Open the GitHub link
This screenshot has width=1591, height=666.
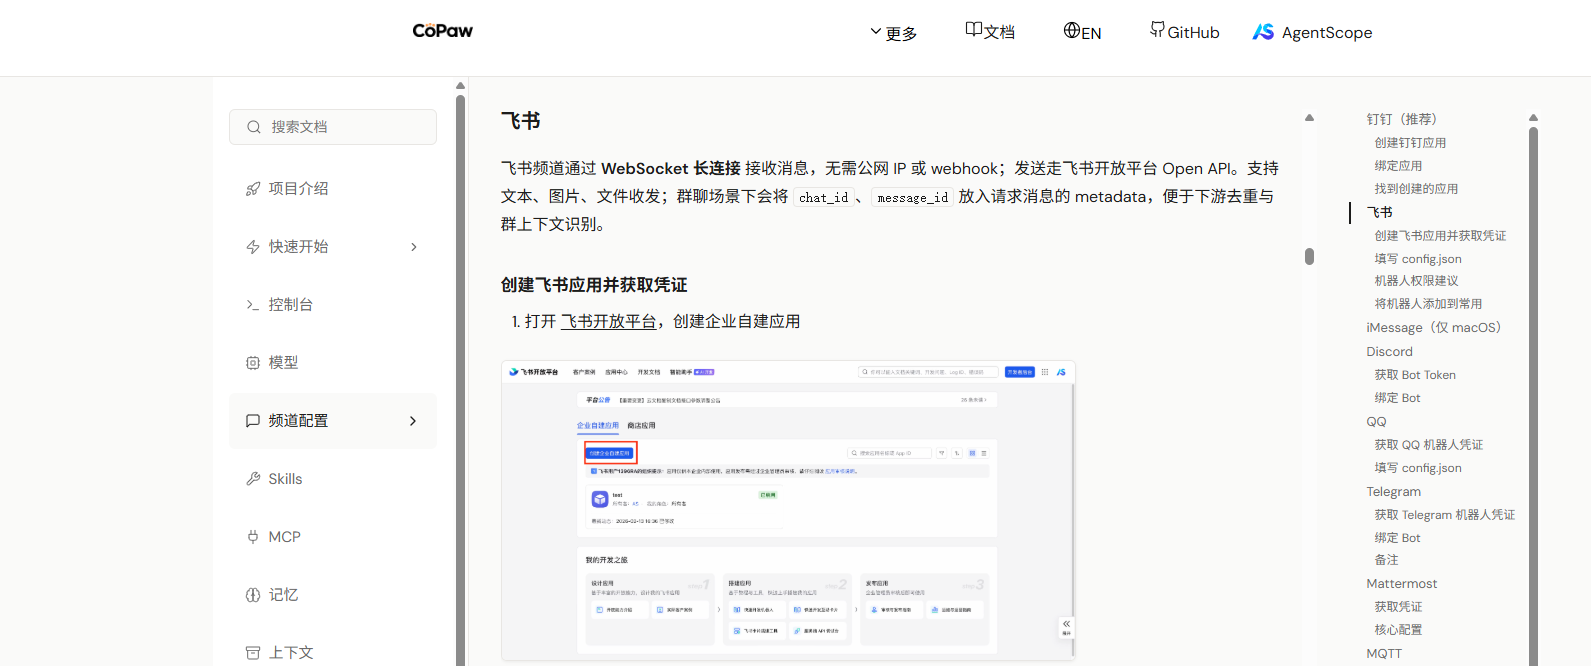pos(1185,32)
